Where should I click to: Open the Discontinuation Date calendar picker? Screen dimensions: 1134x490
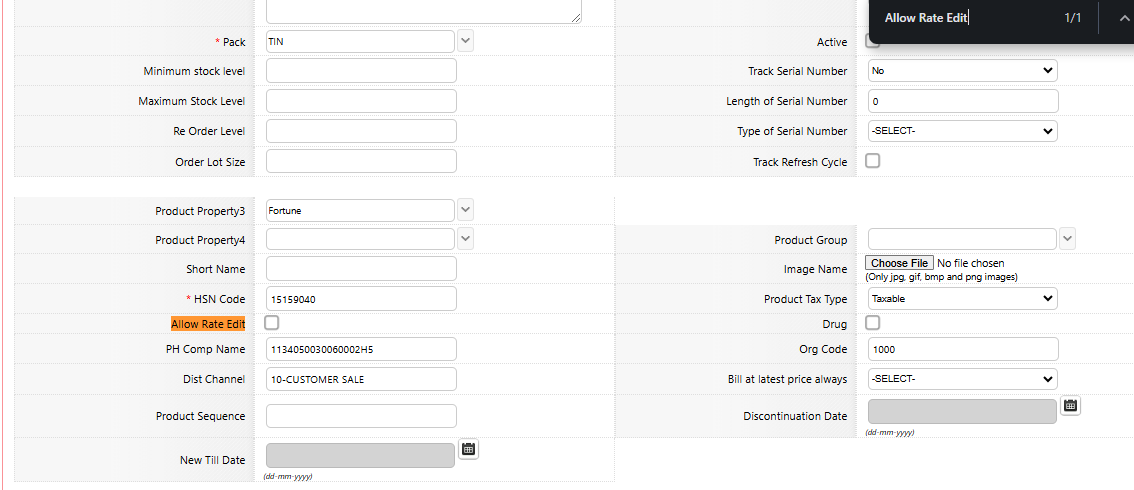(x=1071, y=405)
